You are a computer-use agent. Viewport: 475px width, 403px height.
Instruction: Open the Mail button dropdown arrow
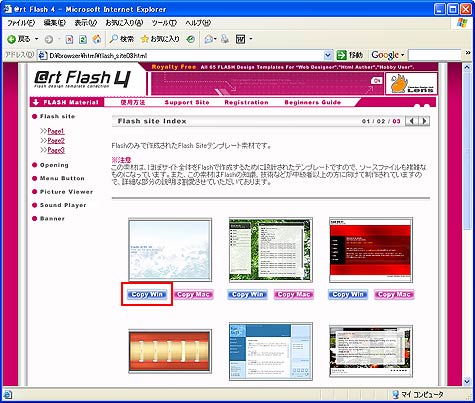pos(215,40)
